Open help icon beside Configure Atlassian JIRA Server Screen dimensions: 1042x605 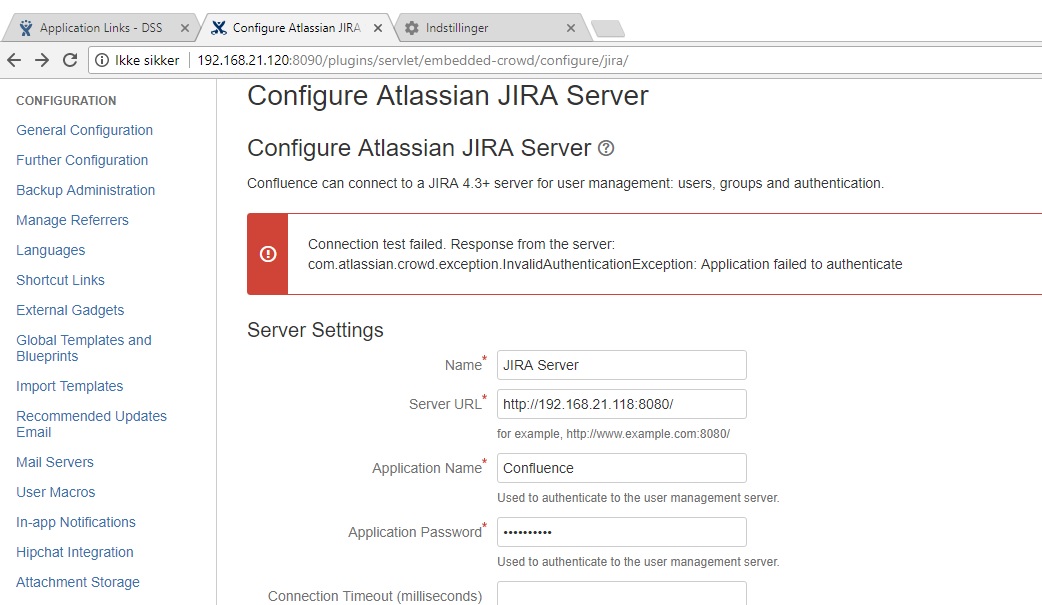point(606,148)
